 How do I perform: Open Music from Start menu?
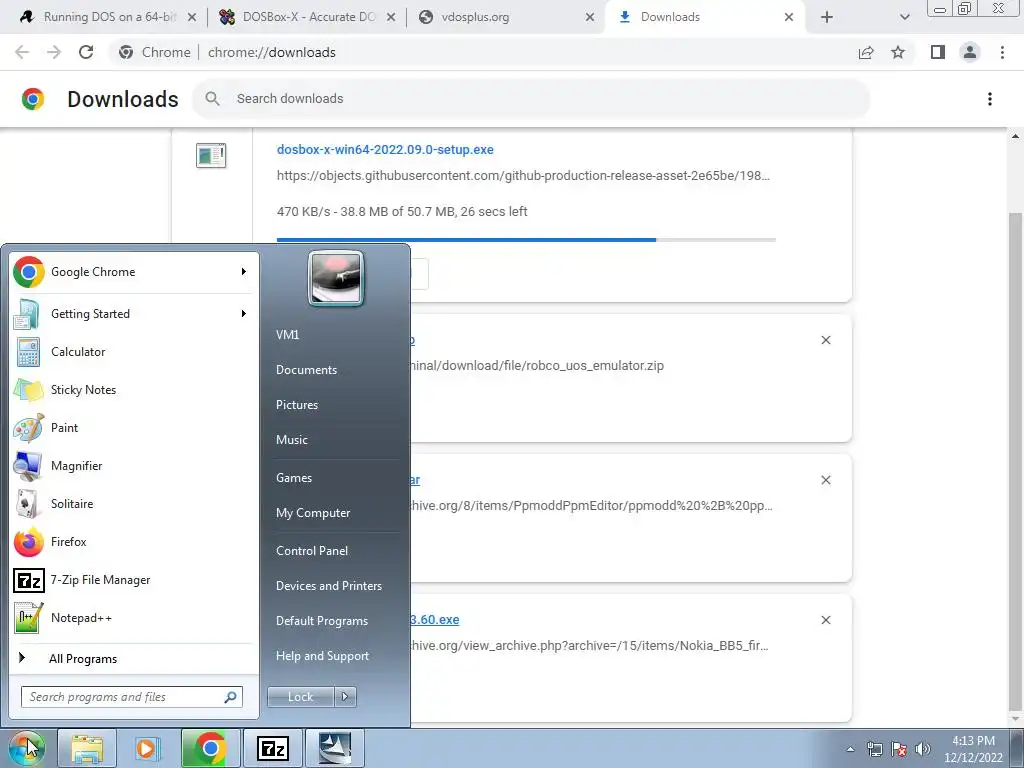(x=292, y=440)
